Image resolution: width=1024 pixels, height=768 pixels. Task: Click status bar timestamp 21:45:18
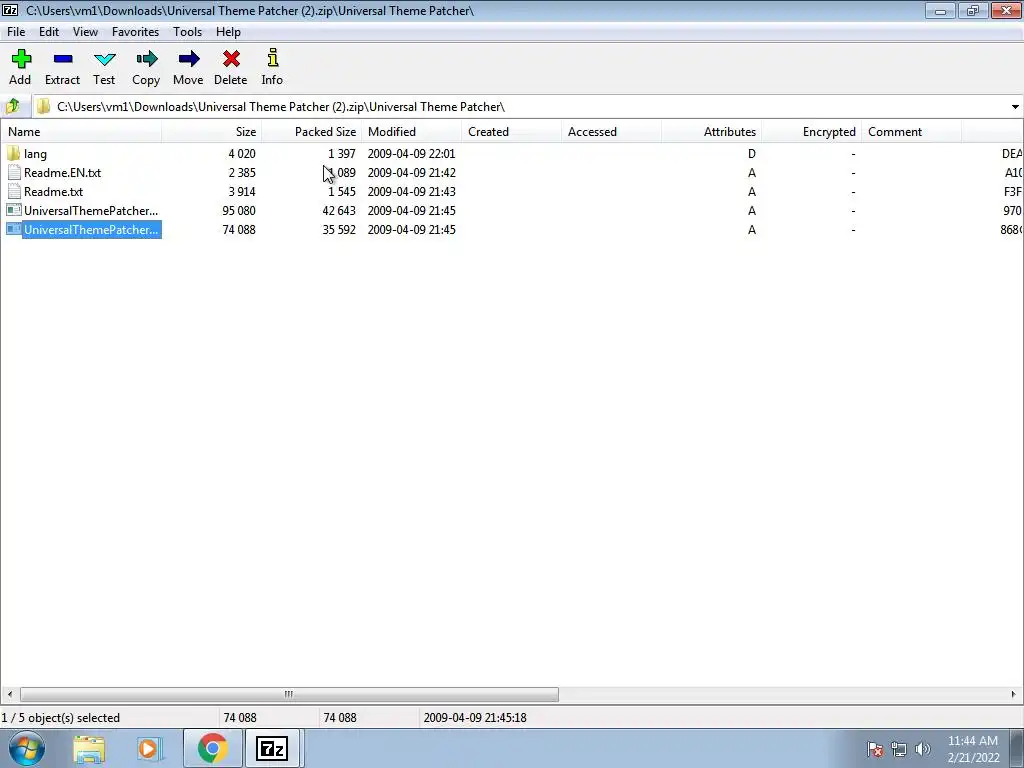click(x=475, y=718)
